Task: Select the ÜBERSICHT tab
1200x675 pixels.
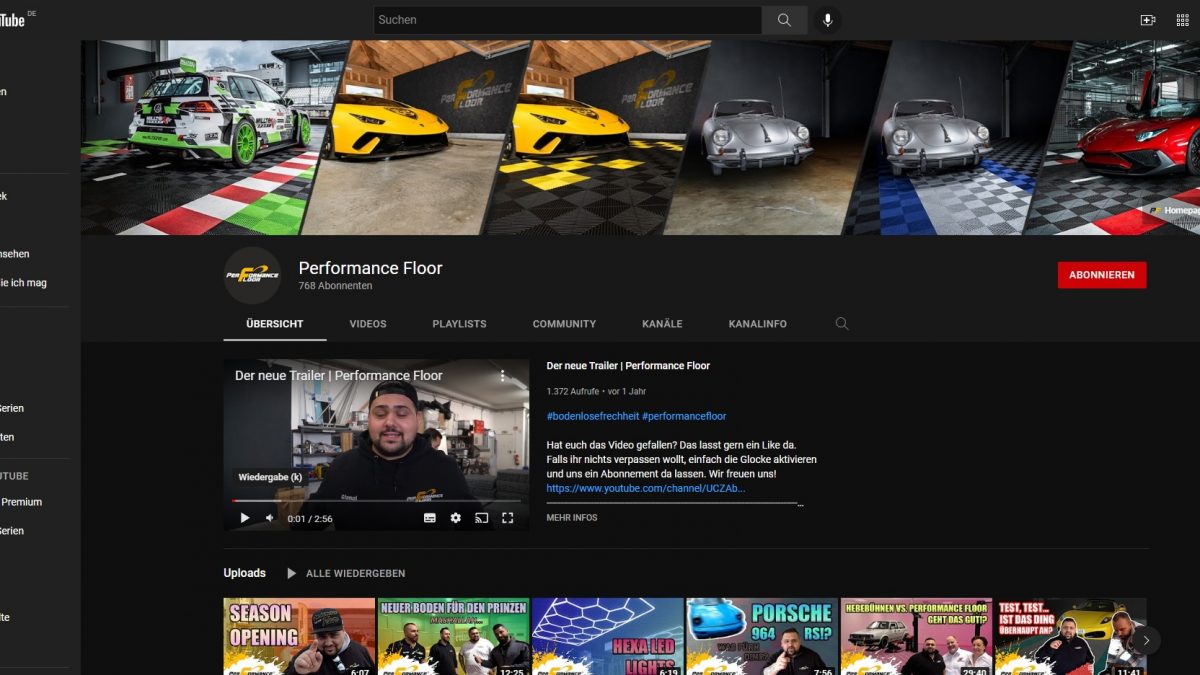Action: tap(275, 324)
